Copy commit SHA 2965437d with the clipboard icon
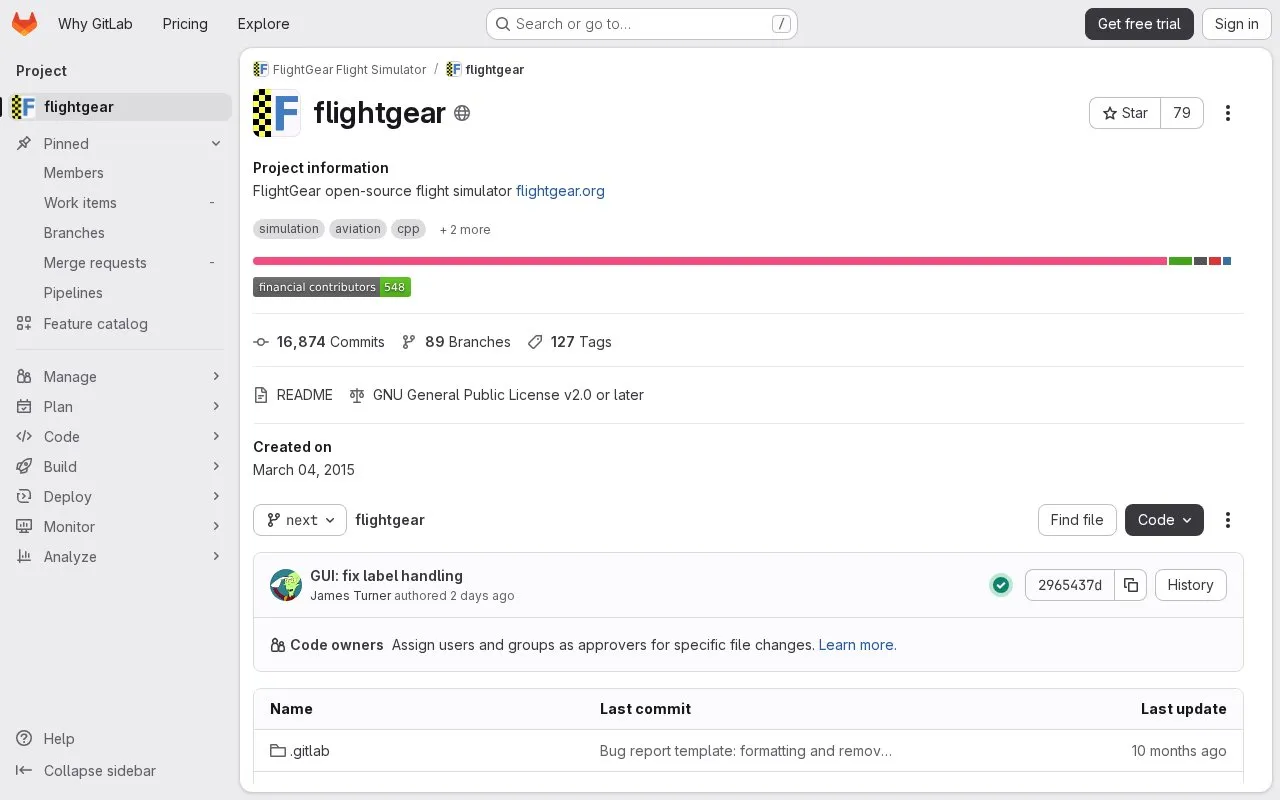 (x=1131, y=585)
